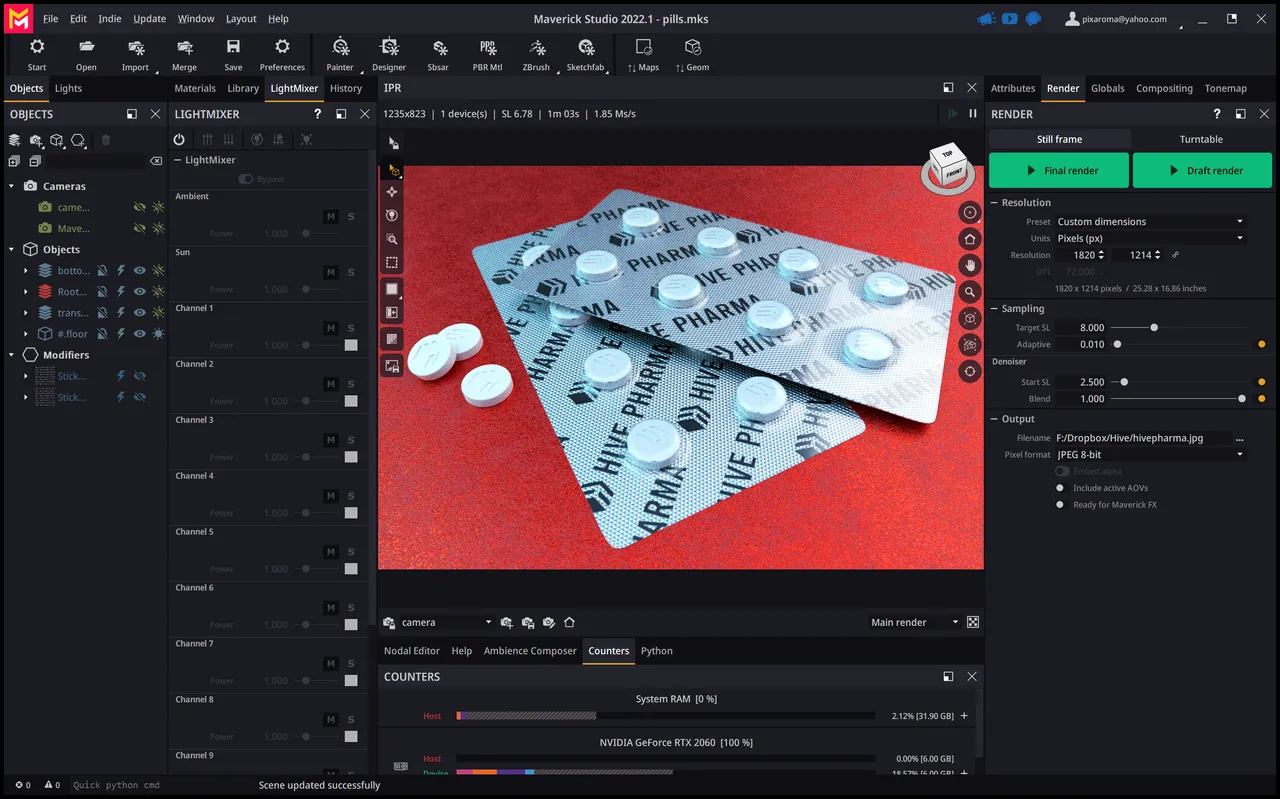Click the clear search icon in Objects
The width and height of the screenshot is (1280, 799).
pos(156,161)
